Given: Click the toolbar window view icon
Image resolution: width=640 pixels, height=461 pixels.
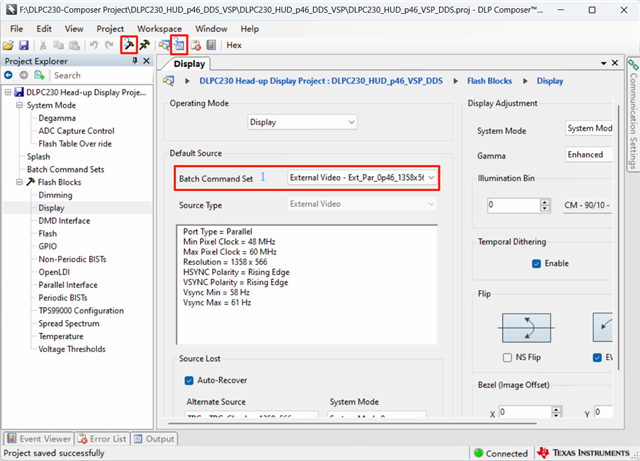Looking at the screenshot, I should pyautogui.click(x=179, y=45).
